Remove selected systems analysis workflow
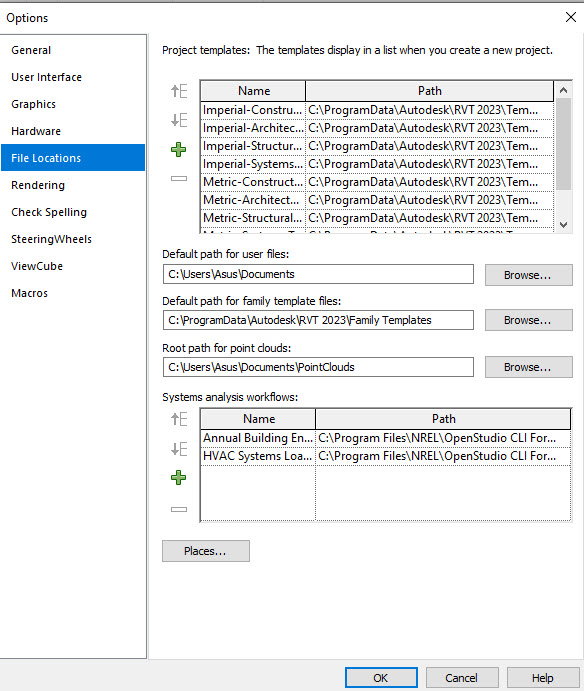 point(179,509)
